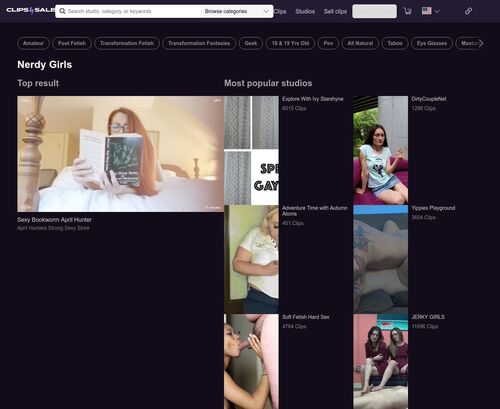Go to the Studios page
Viewport: 500px width, 409px height.
[305, 11]
